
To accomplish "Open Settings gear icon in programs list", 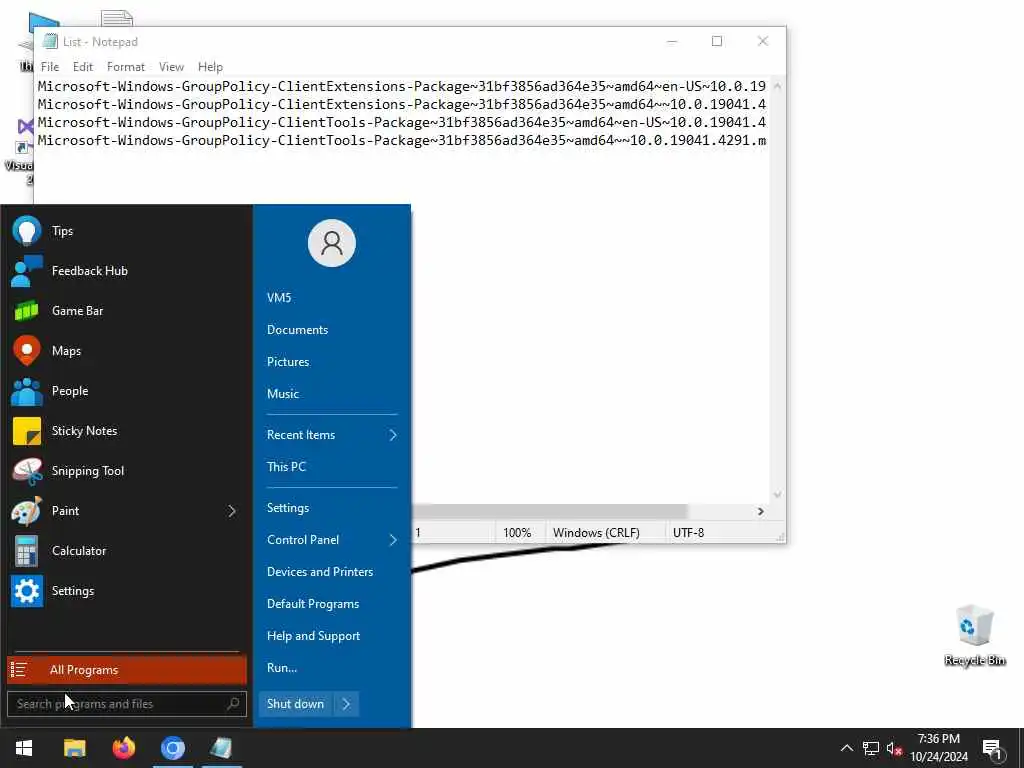I will pyautogui.click(x=27, y=591).
